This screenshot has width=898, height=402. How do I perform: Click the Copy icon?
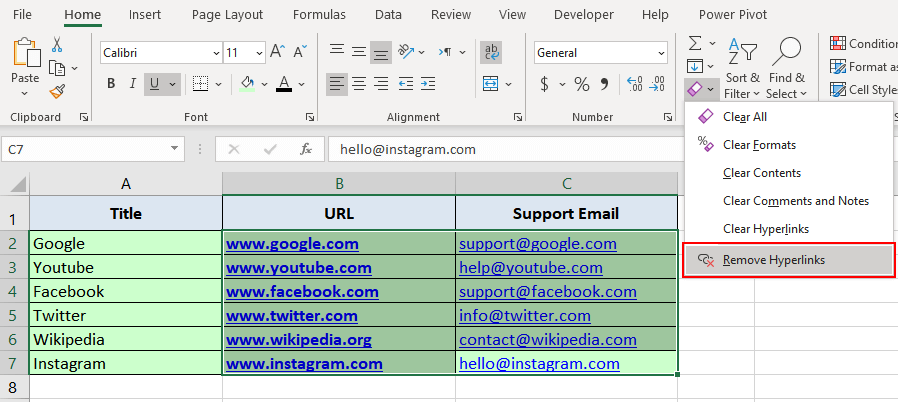57,68
